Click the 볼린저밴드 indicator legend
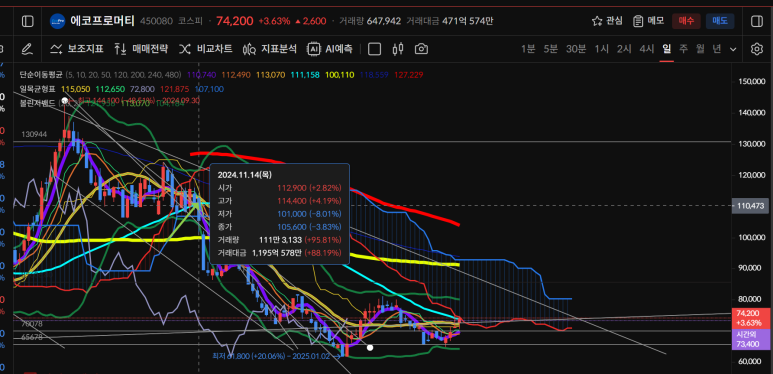Screen dimensions: 773x374 pos(37,103)
